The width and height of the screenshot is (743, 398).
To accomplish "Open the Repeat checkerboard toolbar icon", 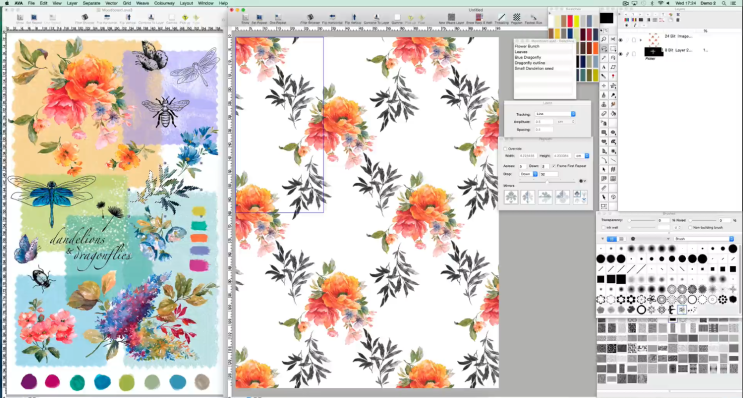I will click(516, 18).
